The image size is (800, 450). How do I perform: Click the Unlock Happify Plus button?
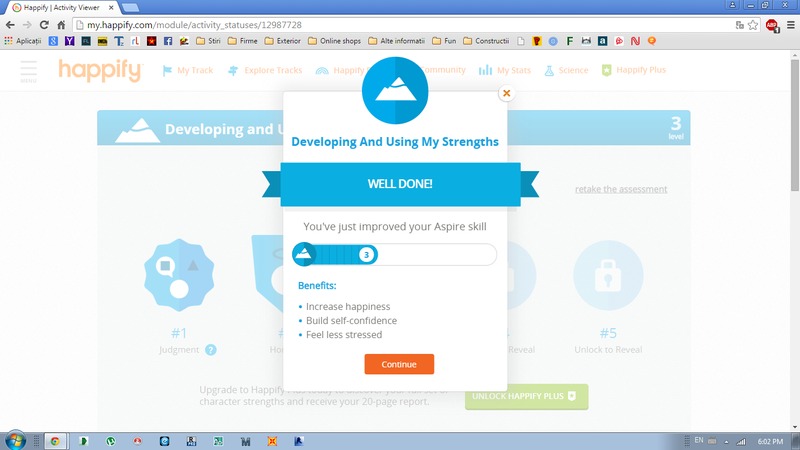coord(527,396)
